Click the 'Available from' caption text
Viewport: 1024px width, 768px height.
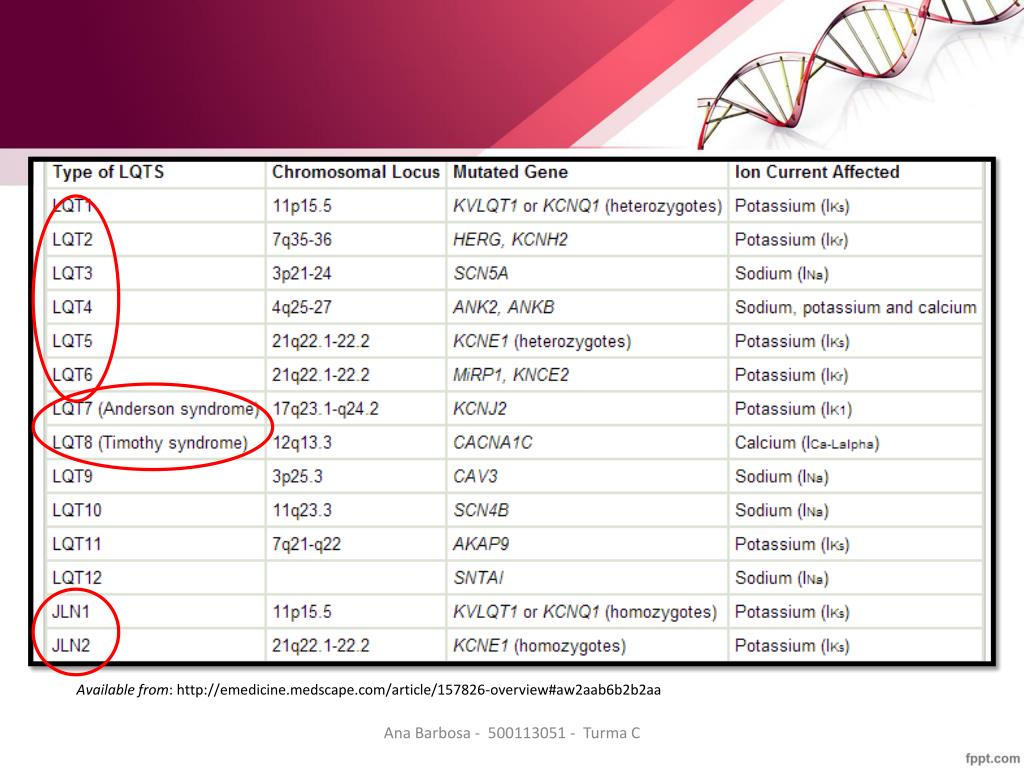[123, 690]
